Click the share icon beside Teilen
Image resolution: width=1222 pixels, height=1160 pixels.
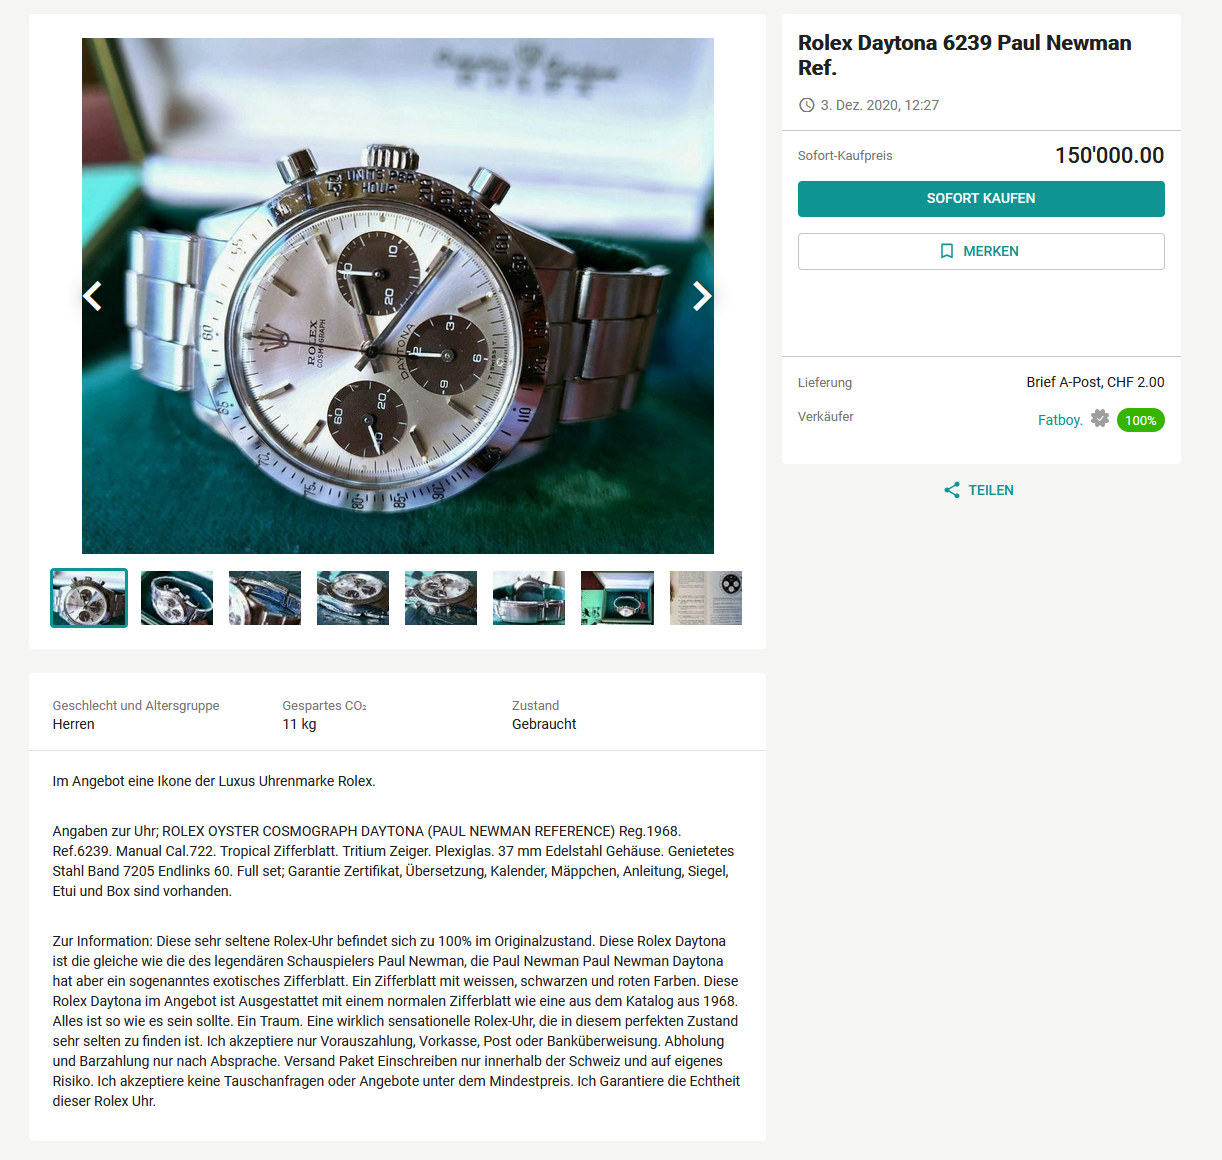coord(952,490)
